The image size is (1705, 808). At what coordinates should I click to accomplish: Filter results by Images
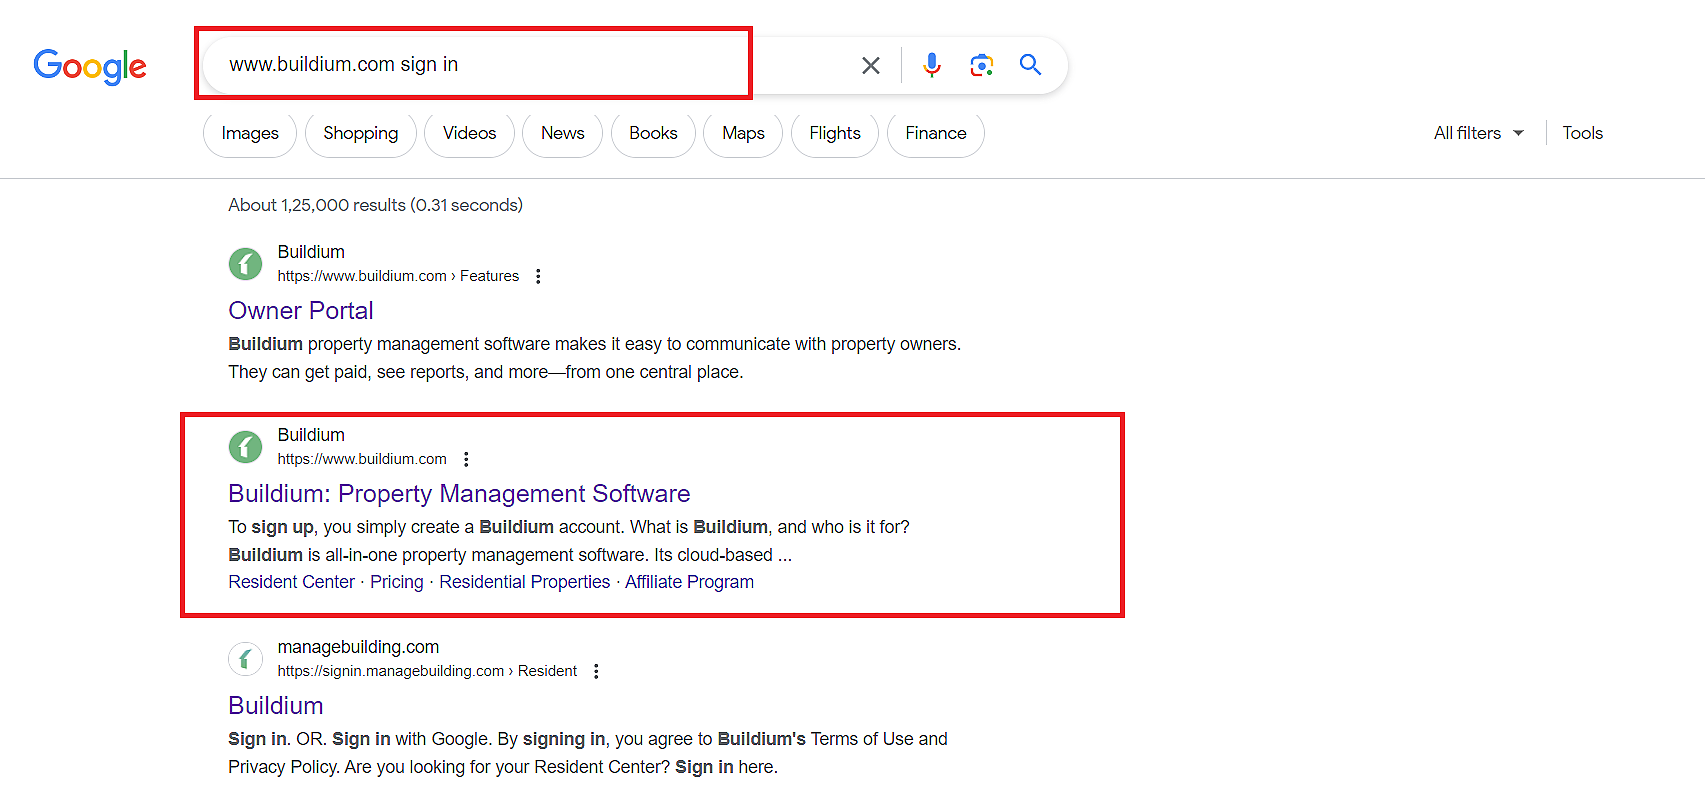pyautogui.click(x=250, y=133)
